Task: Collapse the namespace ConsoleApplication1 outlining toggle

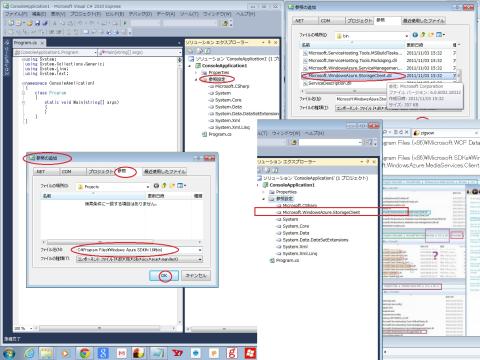Action: [23, 83]
